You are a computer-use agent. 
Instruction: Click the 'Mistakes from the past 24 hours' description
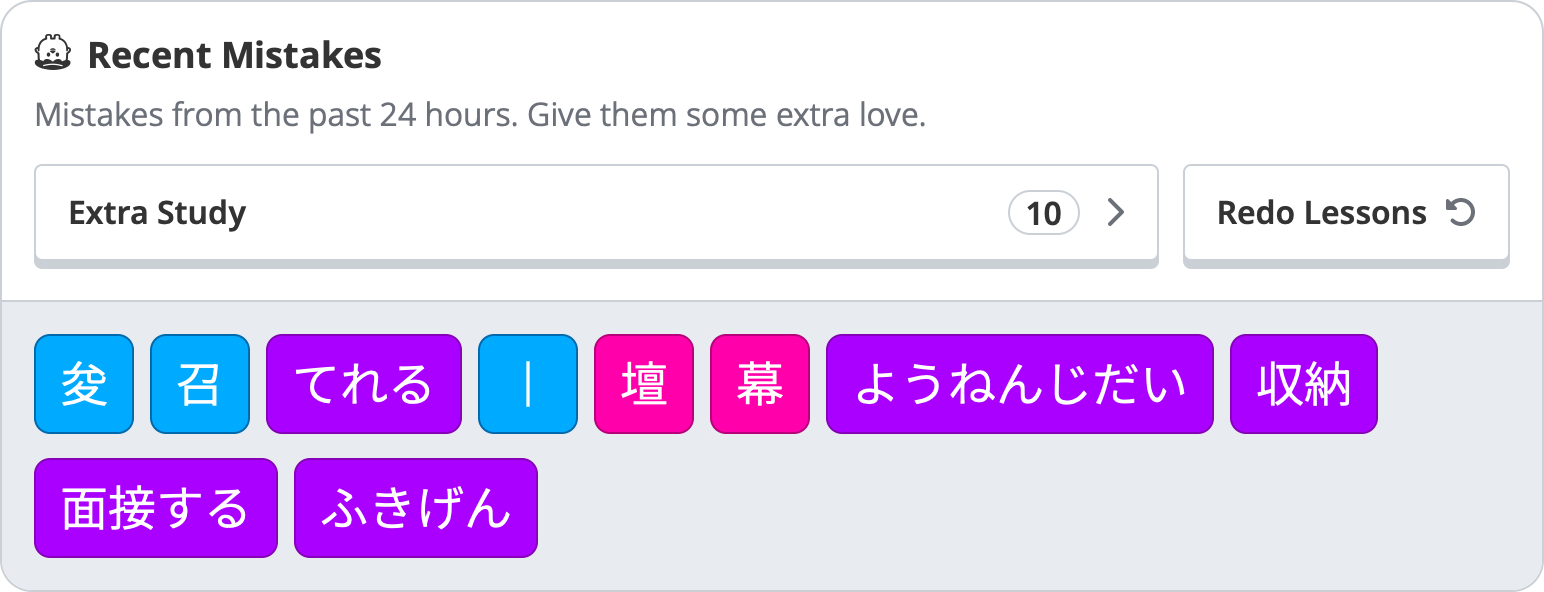(x=275, y=116)
